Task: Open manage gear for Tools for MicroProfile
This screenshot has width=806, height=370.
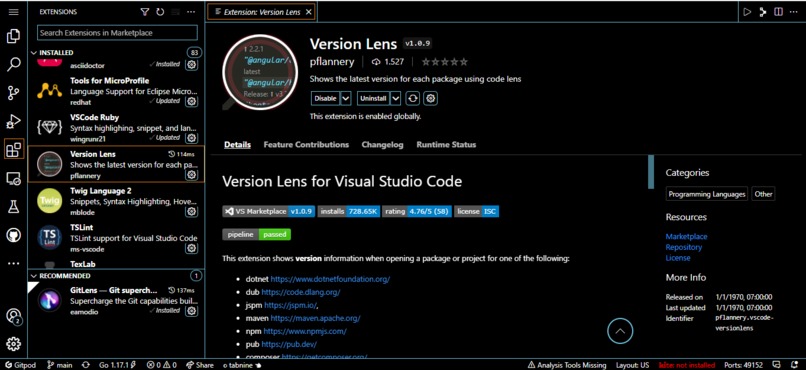Action: (x=192, y=101)
